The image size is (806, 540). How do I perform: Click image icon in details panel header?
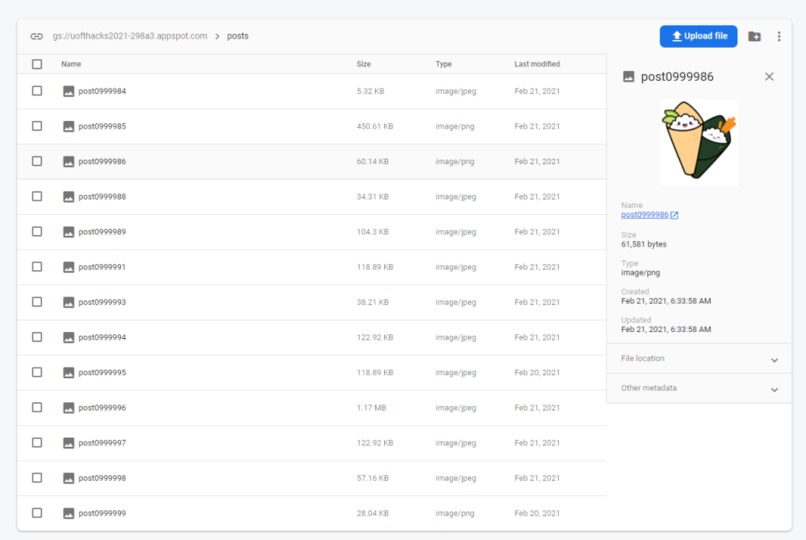628,77
